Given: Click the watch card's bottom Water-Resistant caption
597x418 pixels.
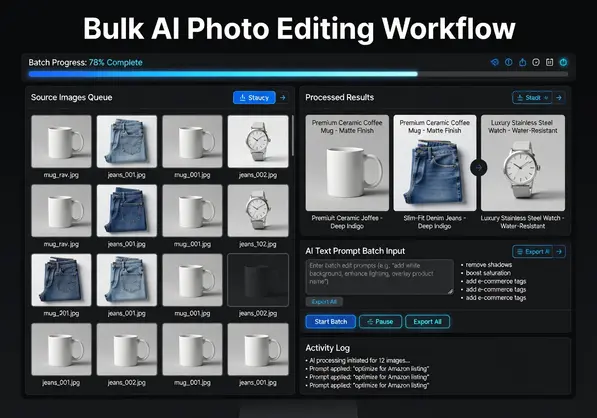Looking at the screenshot, I should click(x=522, y=222).
